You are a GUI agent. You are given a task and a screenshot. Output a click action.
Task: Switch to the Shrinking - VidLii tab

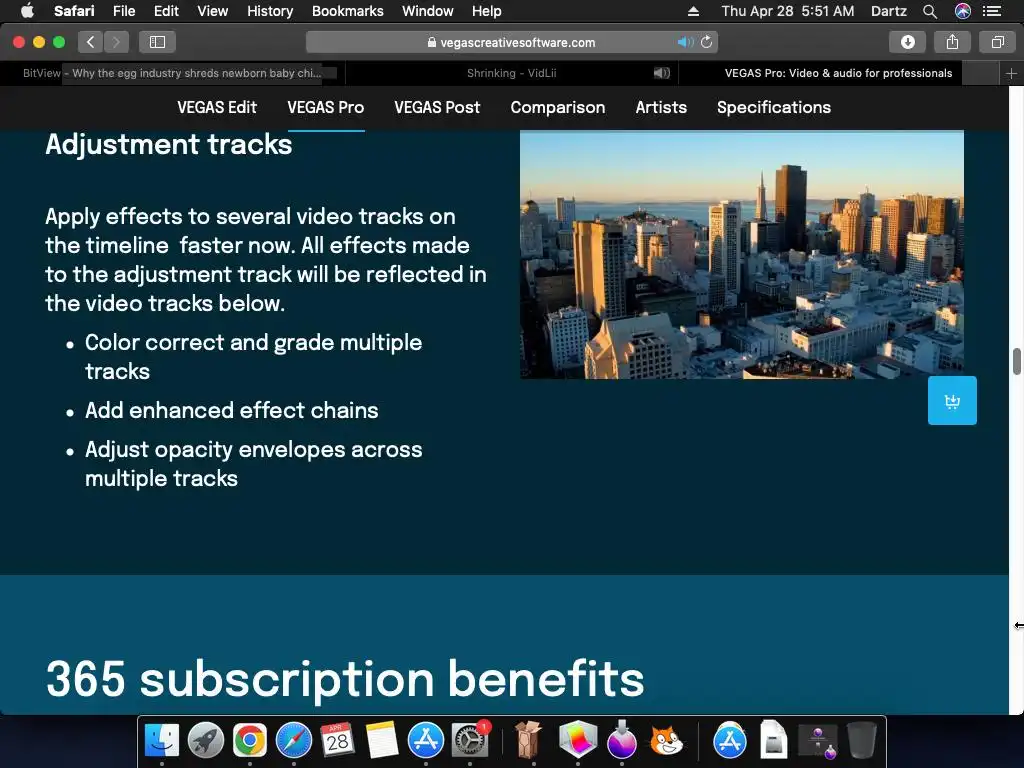click(511, 73)
